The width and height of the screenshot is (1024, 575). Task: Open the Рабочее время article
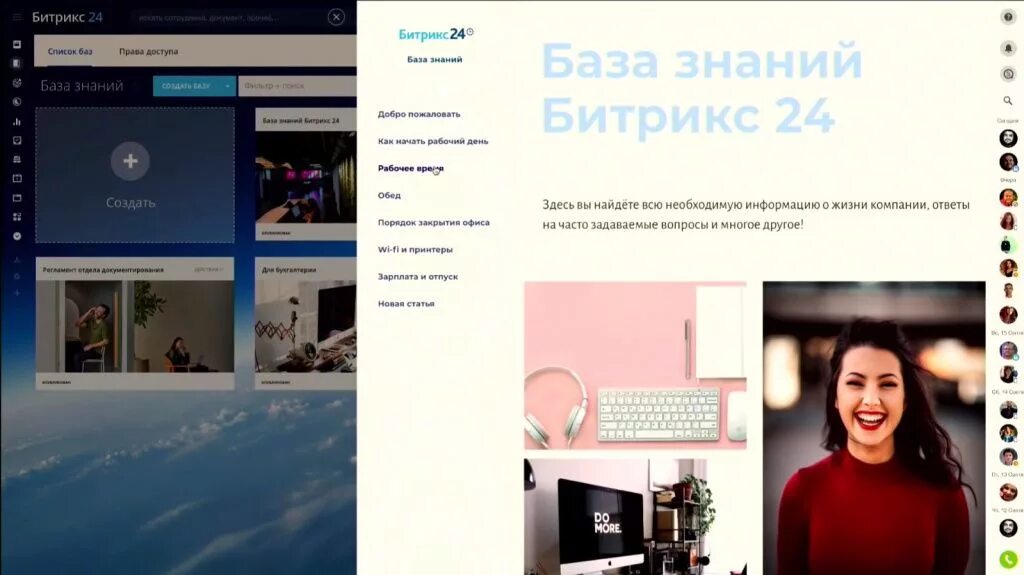tap(411, 168)
